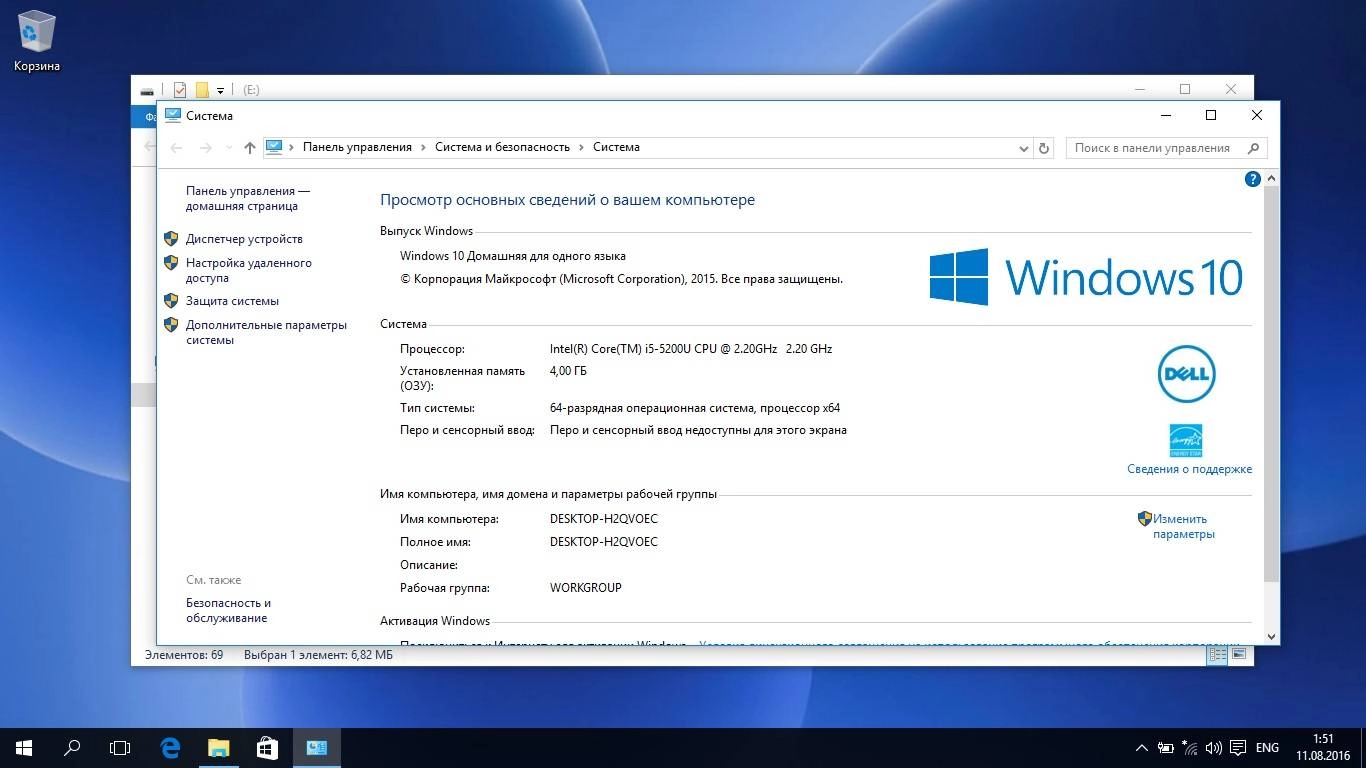Open Безопасность и обслуживание link
The image size is (1366, 768).
pyautogui.click(x=228, y=610)
